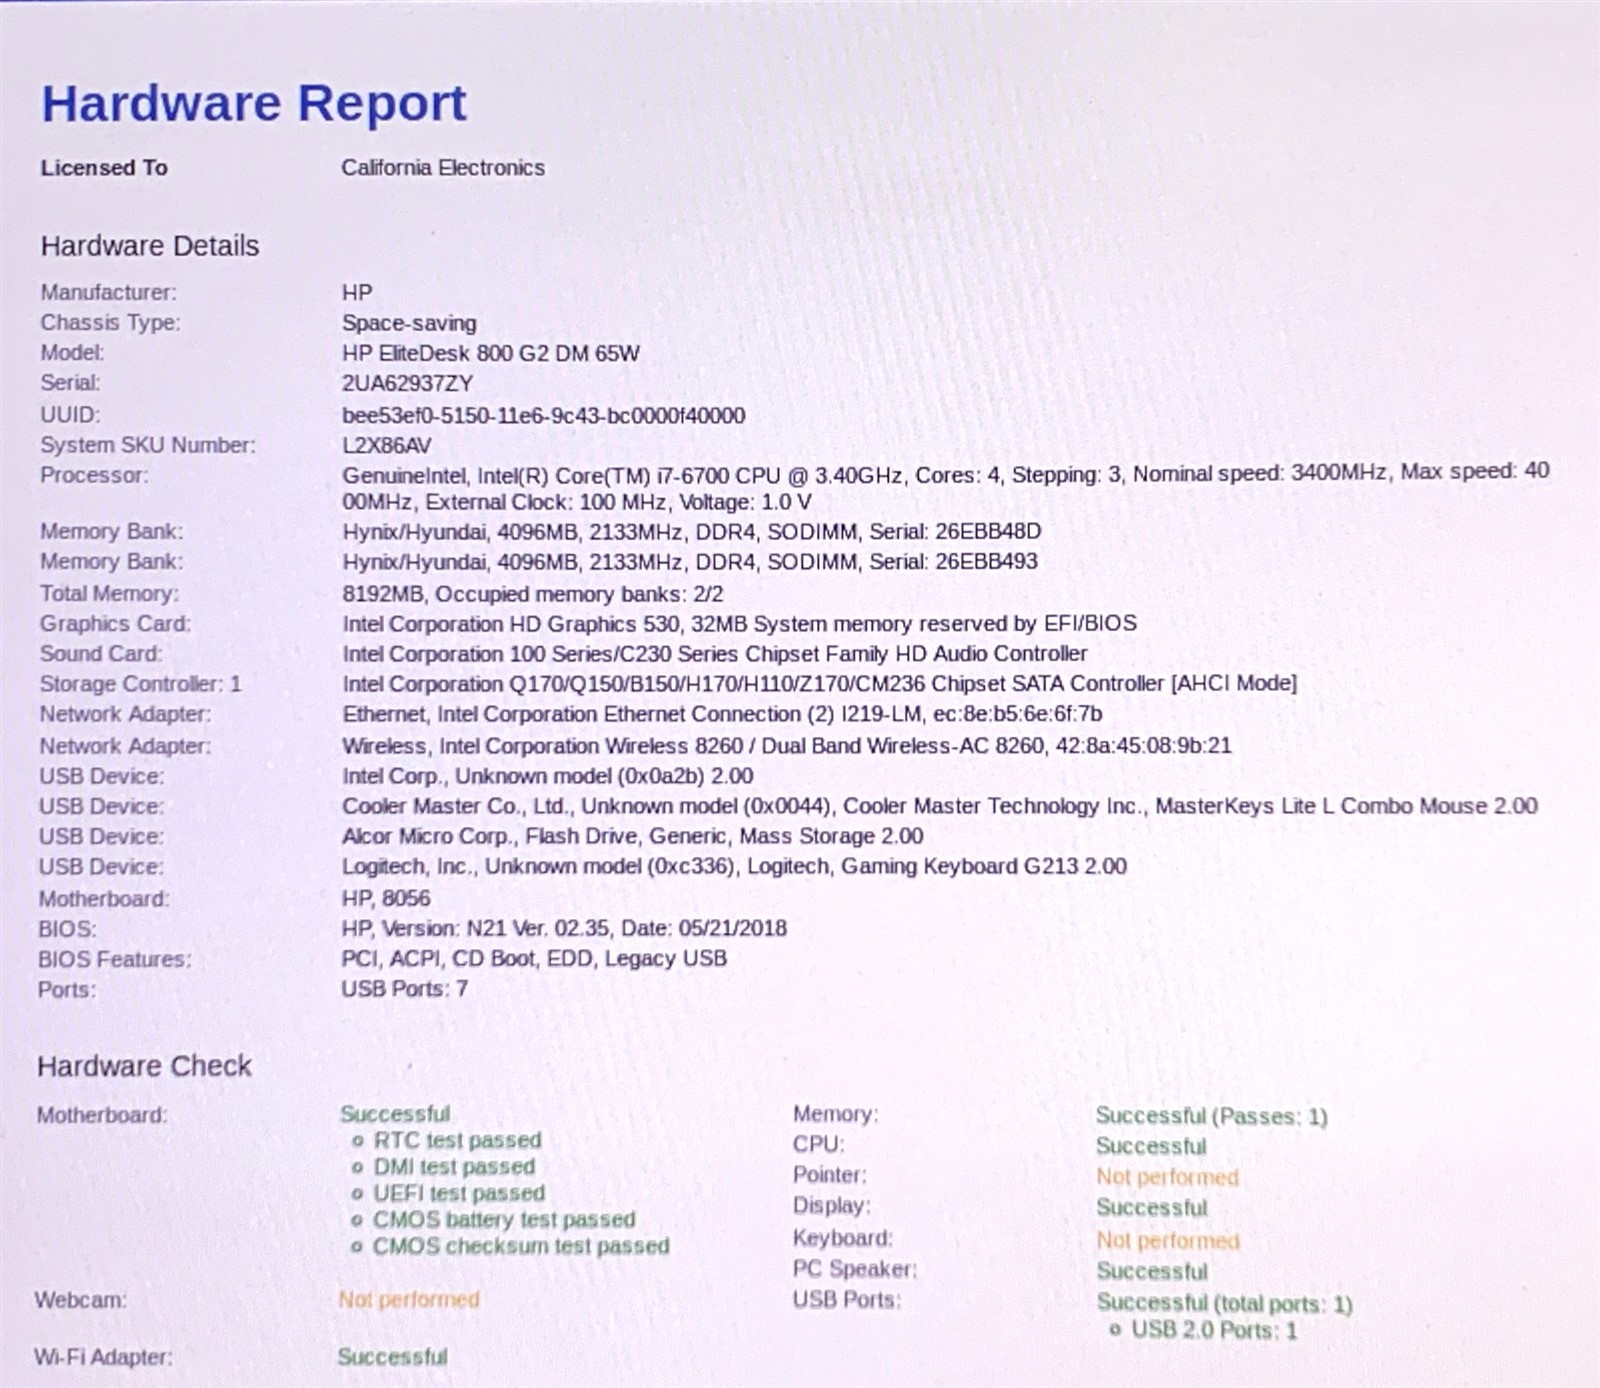Select the Total Memory label
Image resolution: width=1600 pixels, height=1388 pixels.
(x=110, y=594)
